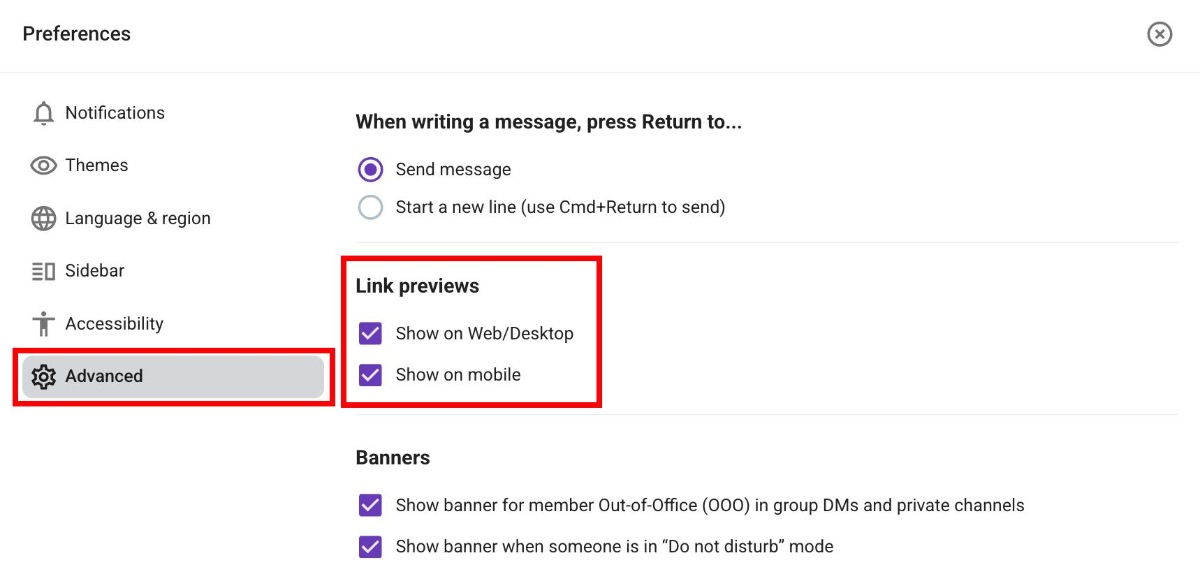Click the Notifications bell icon

tap(43, 114)
